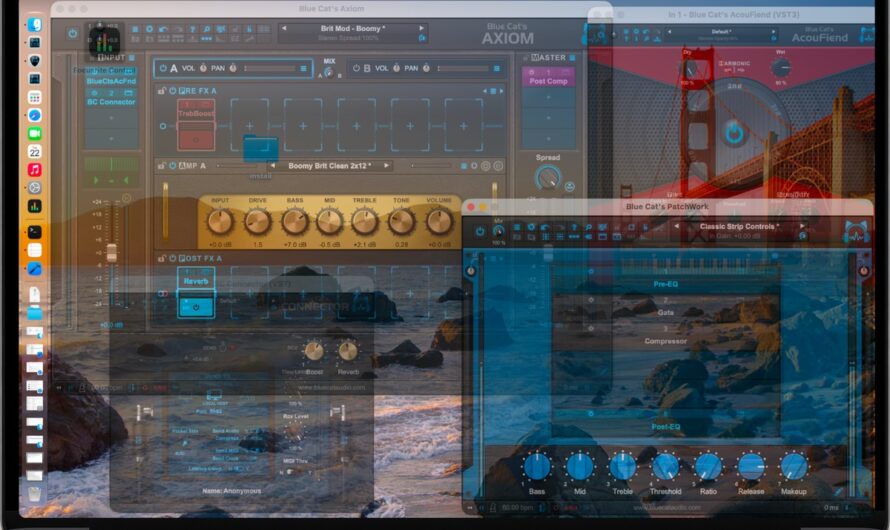Open Classic Strip Controls preset name
This screenshot has width=890, height=530.
click(x=739, y=226)
